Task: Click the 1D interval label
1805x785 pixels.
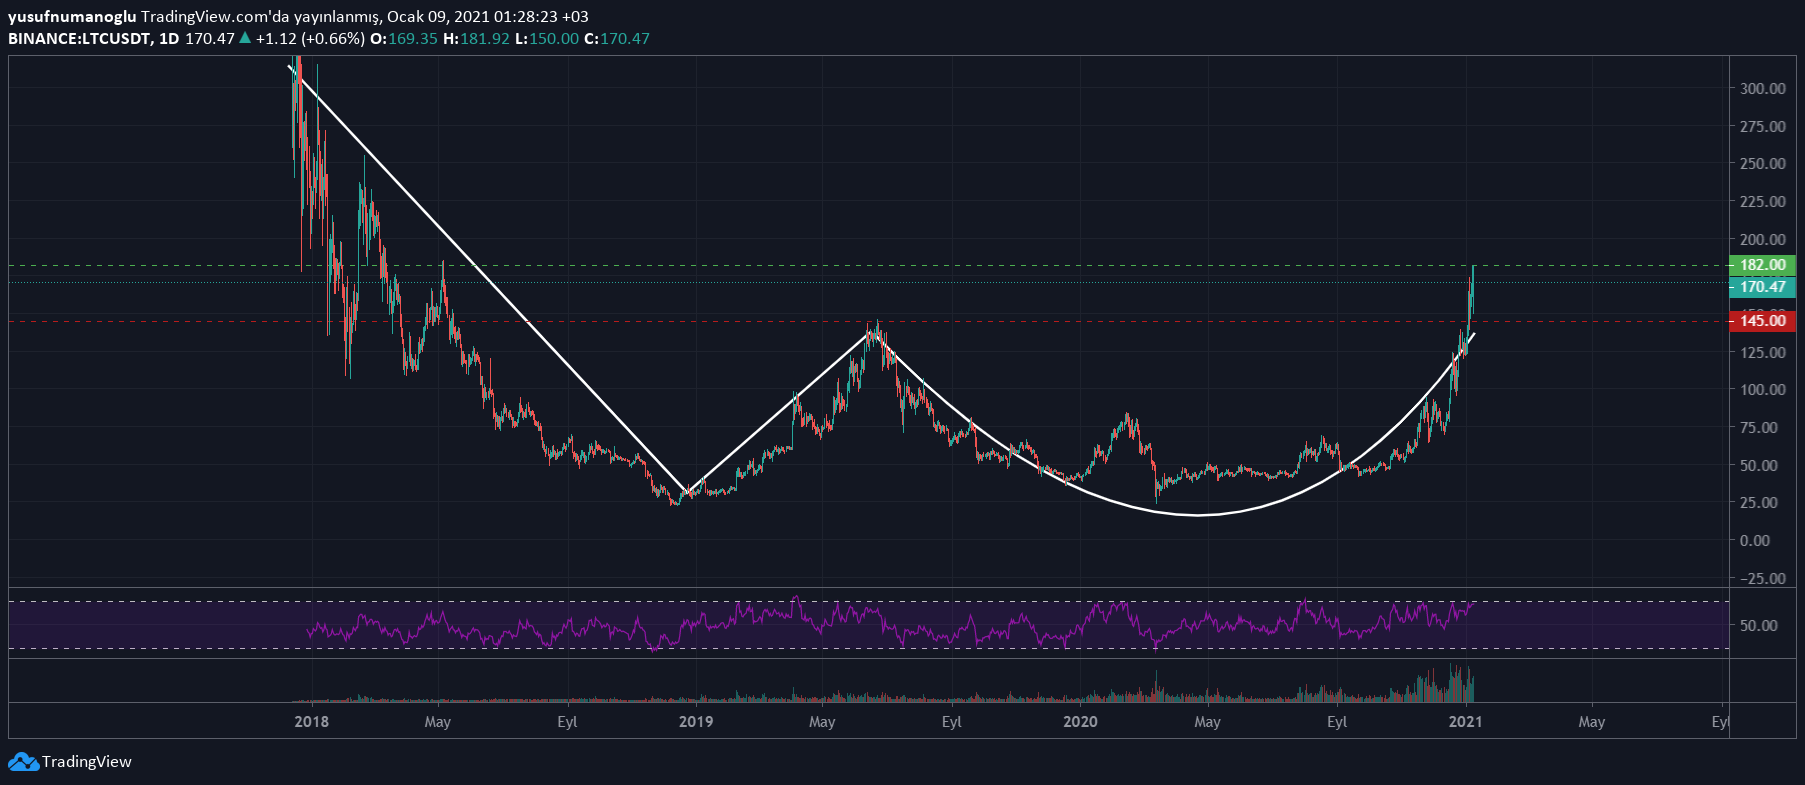Action: pos(168,39)
